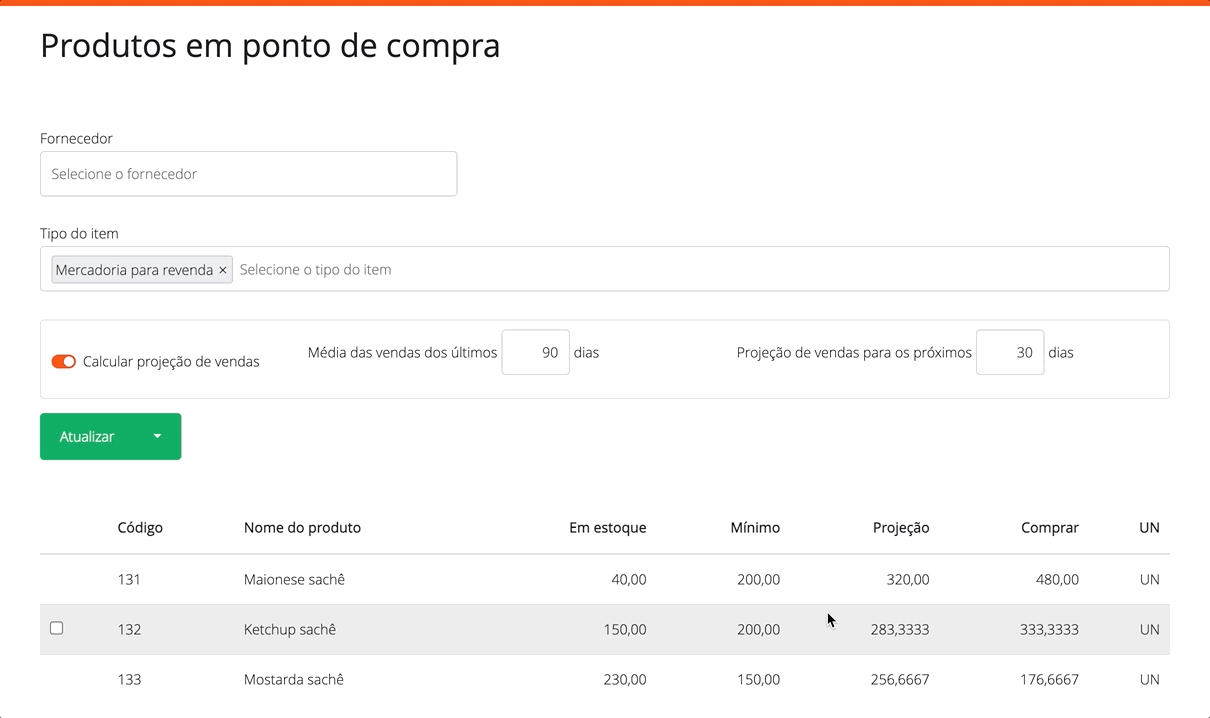Open the "Tipo do item" selection field

500,269
